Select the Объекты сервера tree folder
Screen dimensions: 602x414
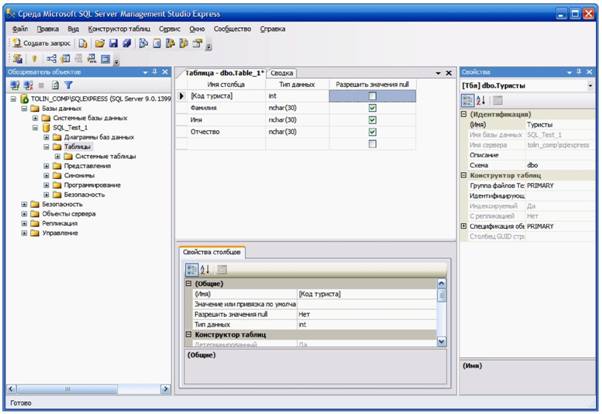[69, 214]
